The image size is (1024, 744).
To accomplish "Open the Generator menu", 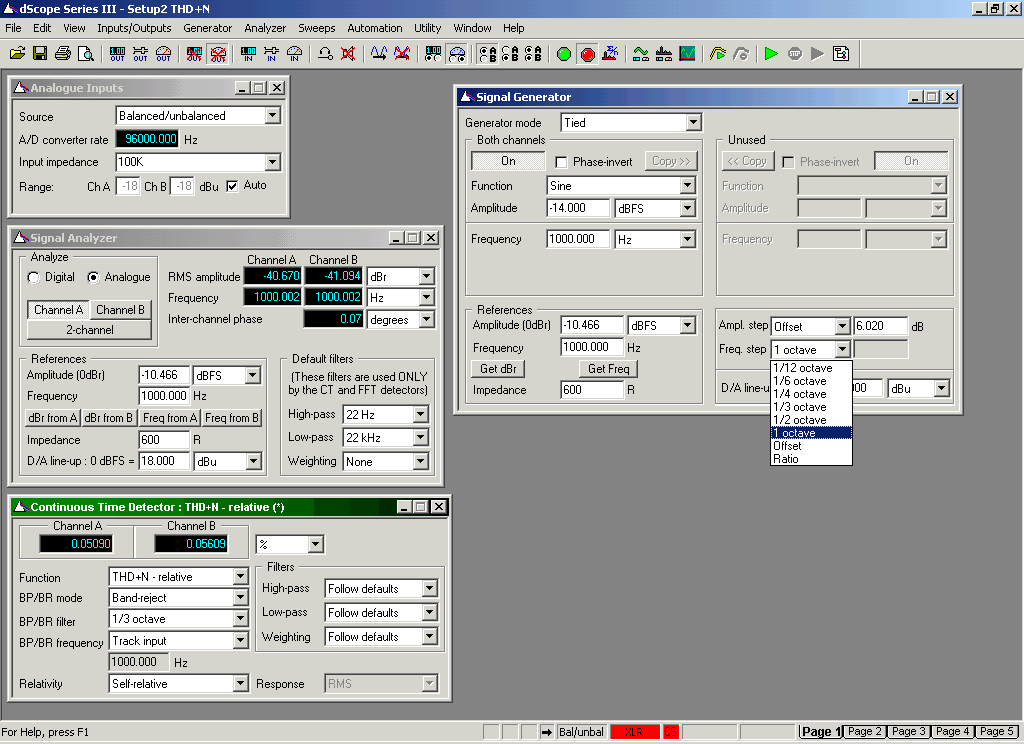I will (x=208, y=28).
